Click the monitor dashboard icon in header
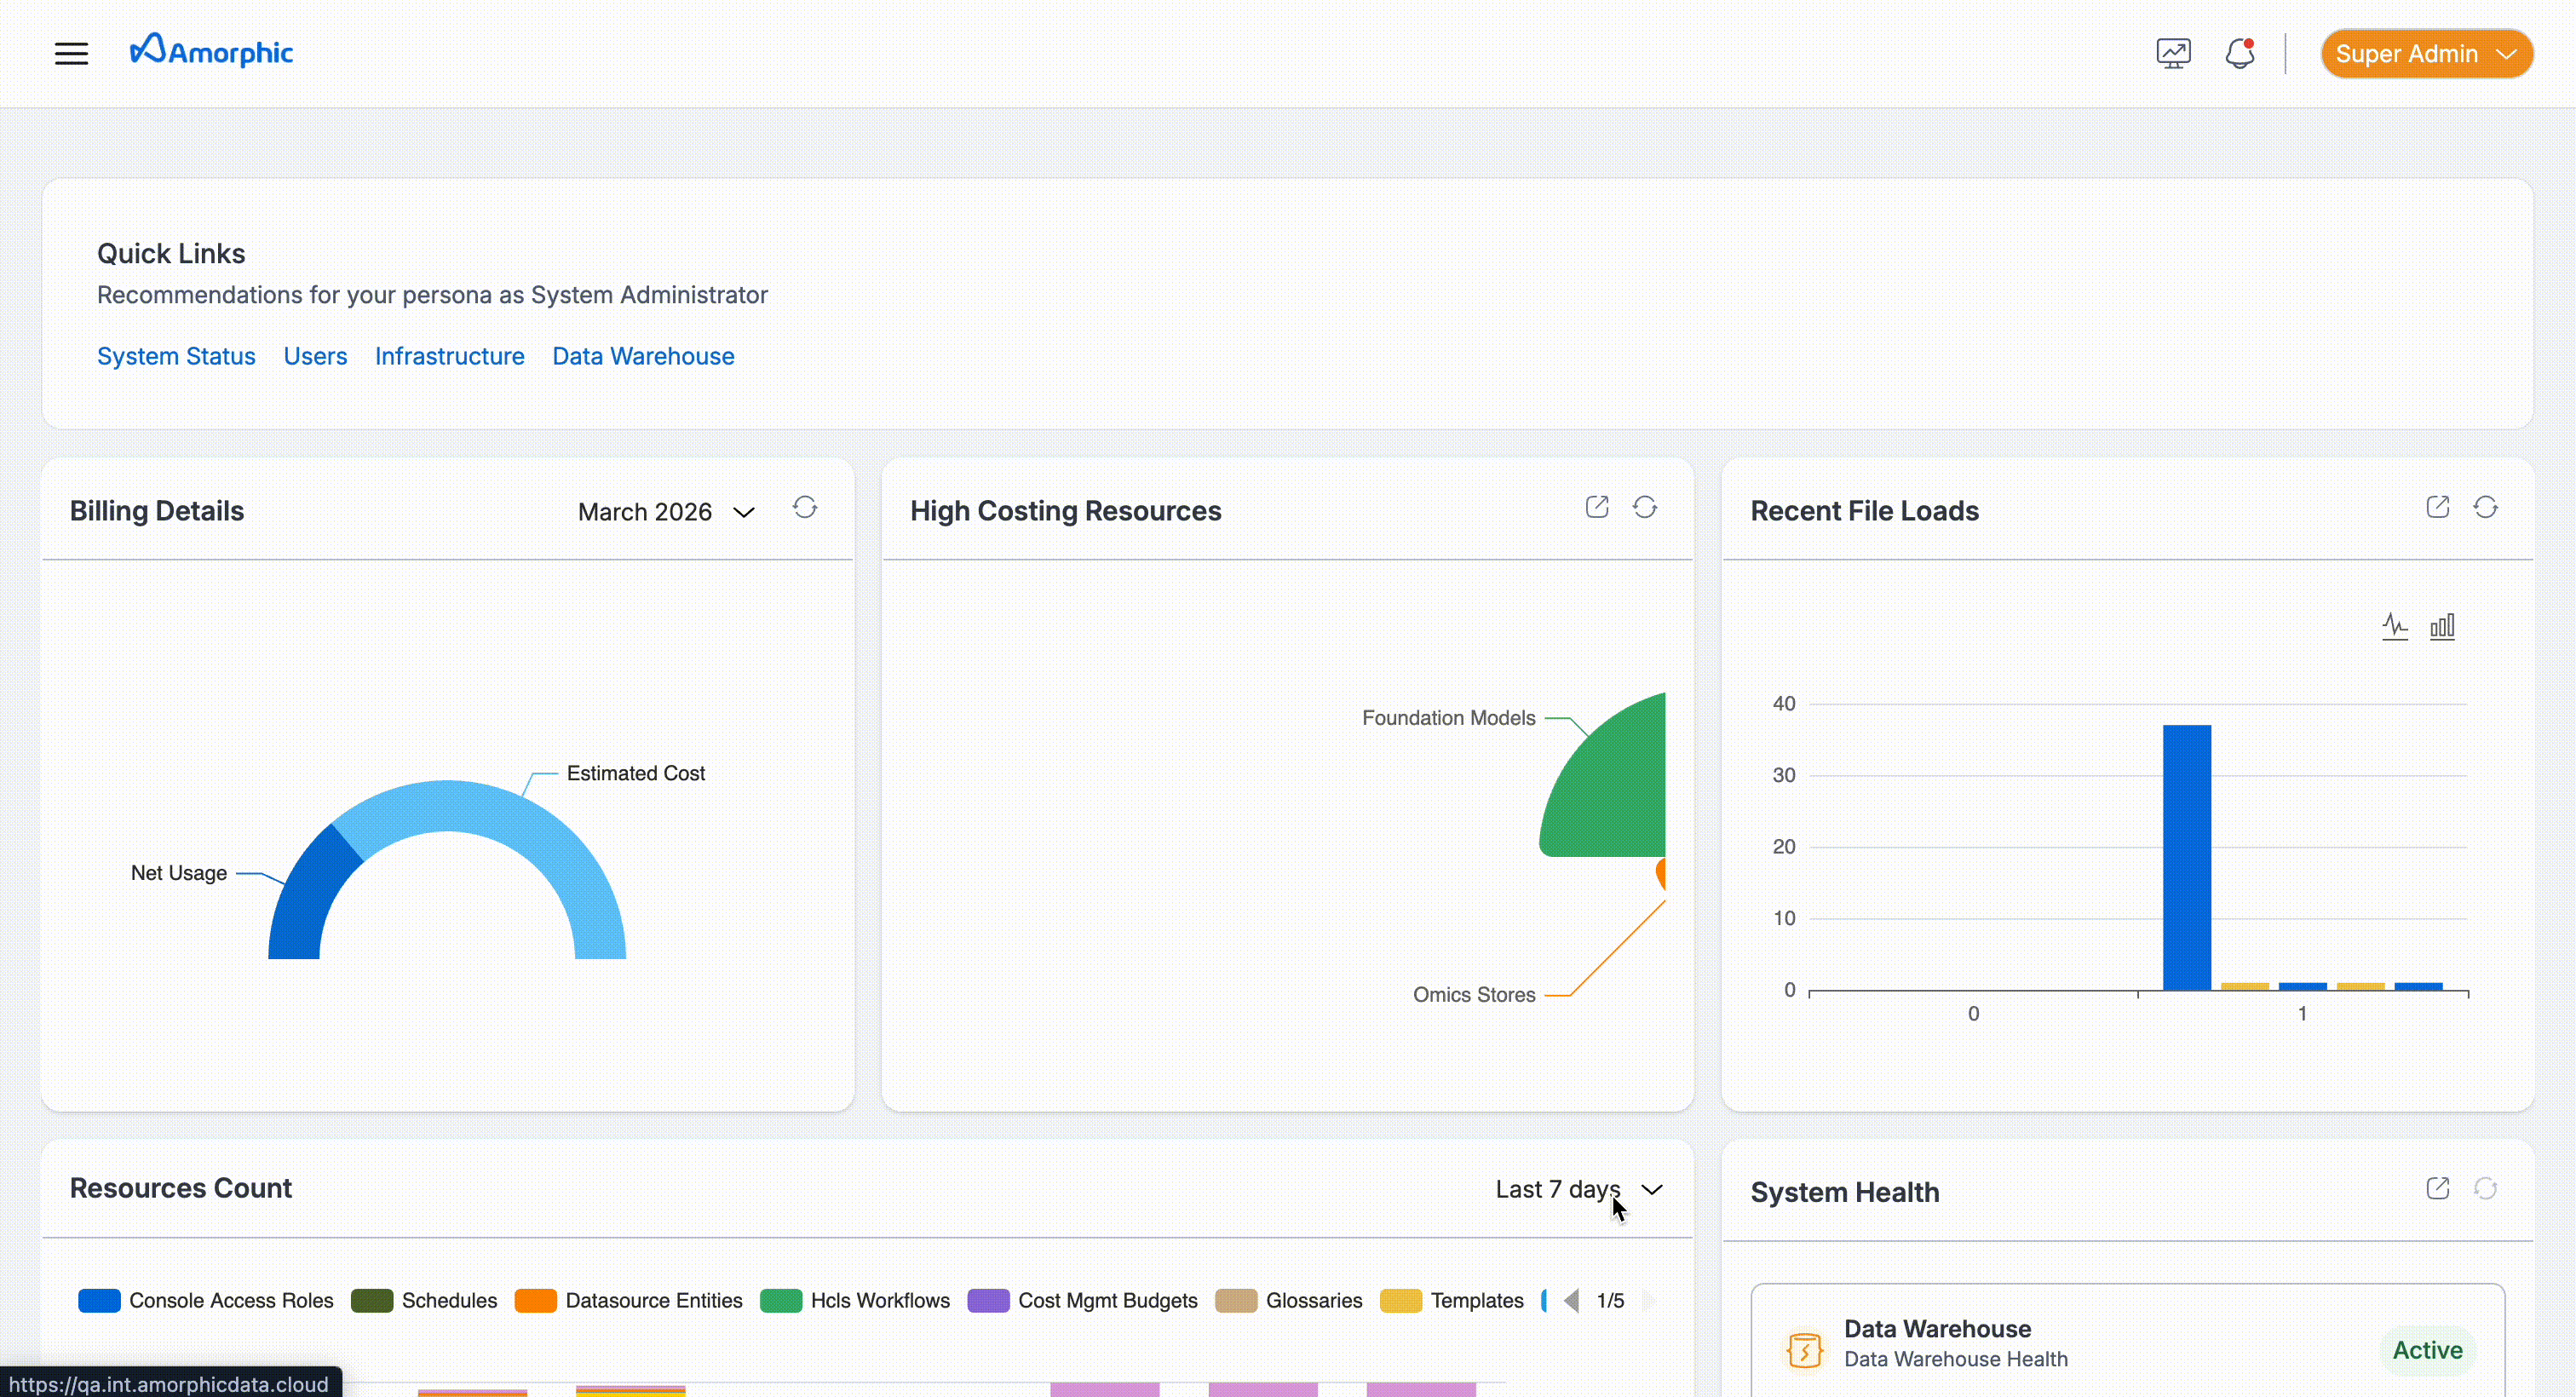Viewport: 2576px width, 1397px height. click(x=2173, y=53)
